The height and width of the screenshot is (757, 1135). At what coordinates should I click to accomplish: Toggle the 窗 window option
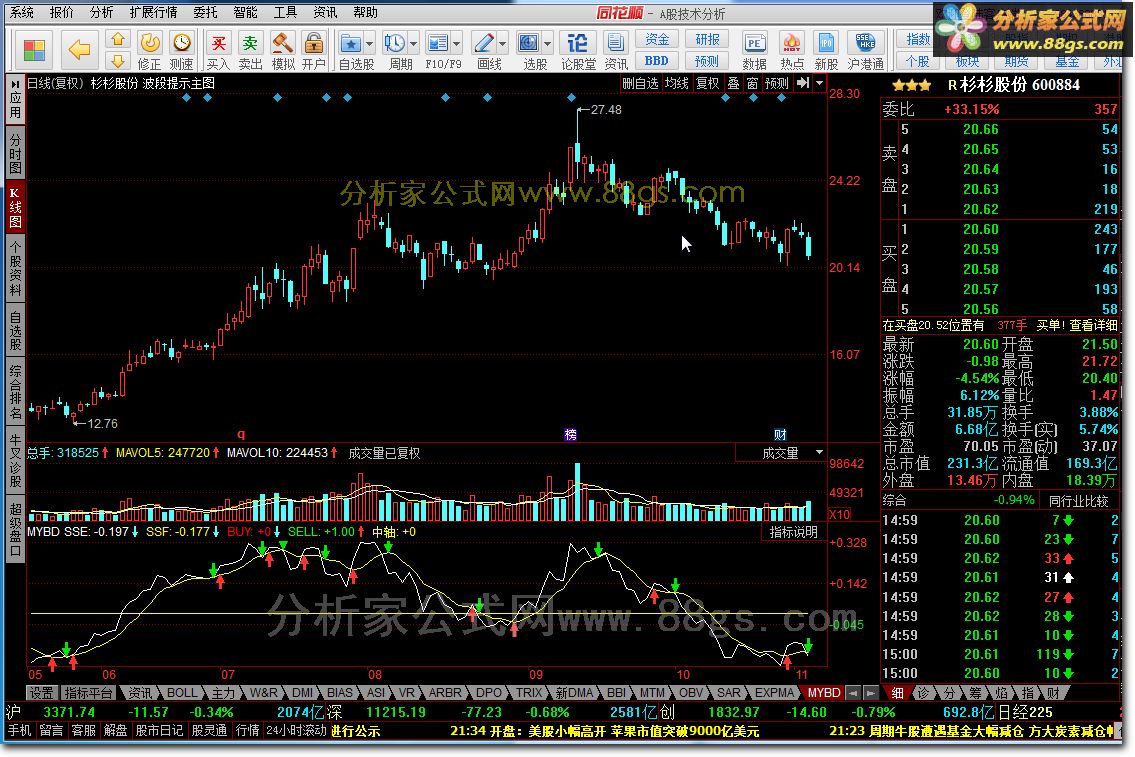point(752,83)
